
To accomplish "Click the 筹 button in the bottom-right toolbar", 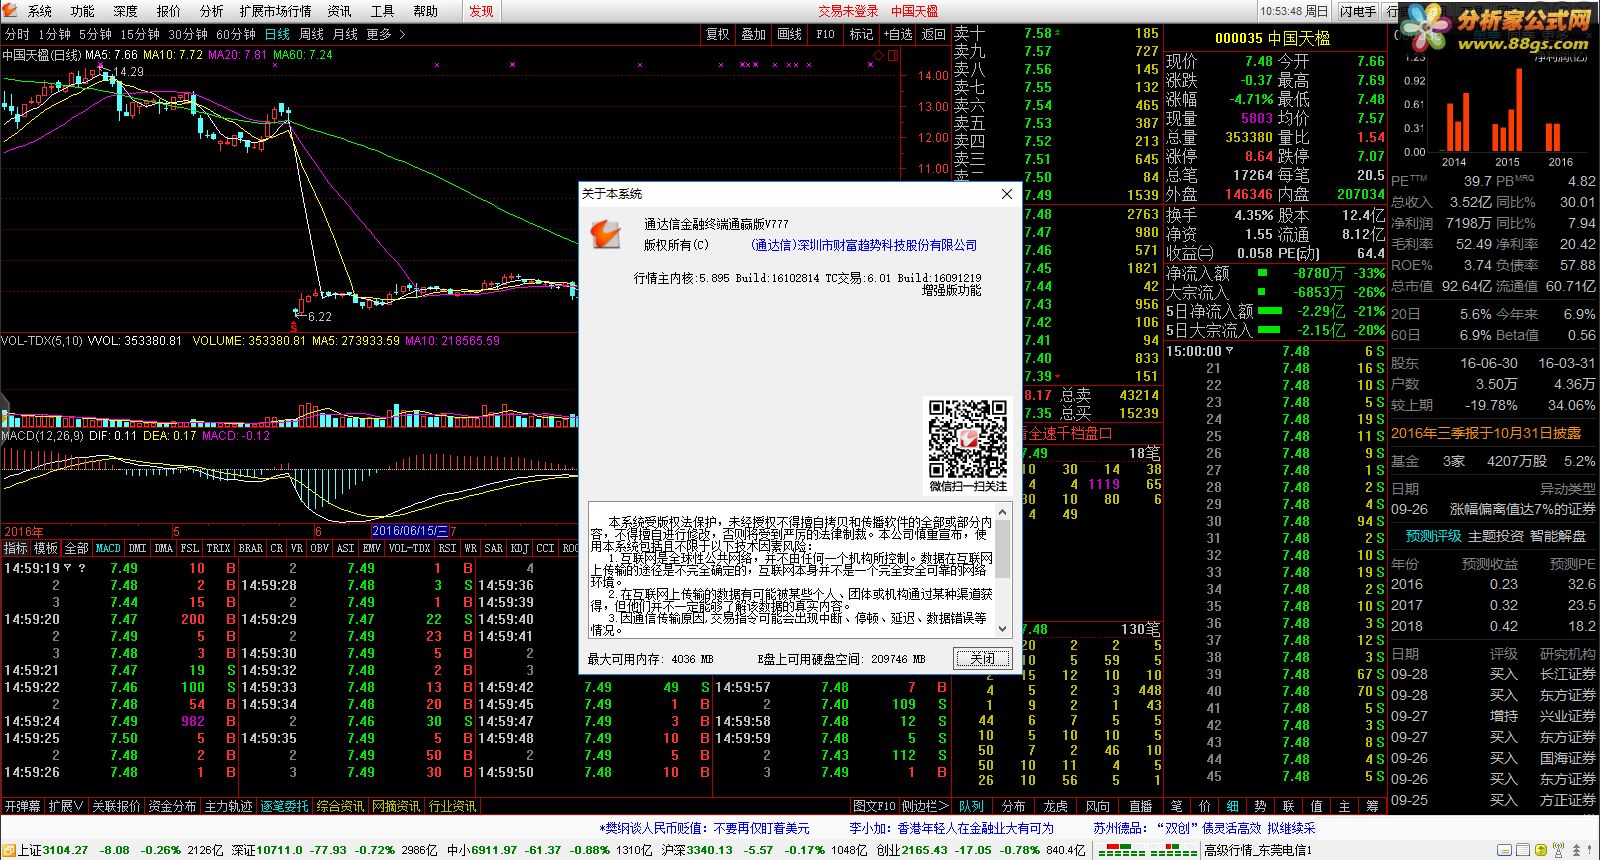I will (x=1373, y=806).
